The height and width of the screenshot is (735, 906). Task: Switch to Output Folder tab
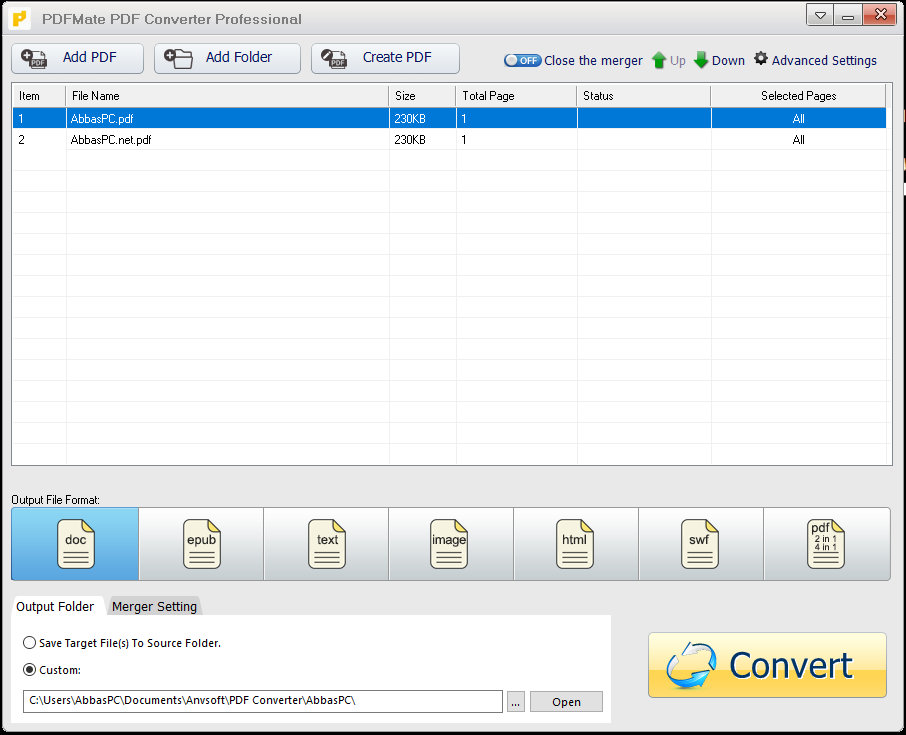[55, 606]
